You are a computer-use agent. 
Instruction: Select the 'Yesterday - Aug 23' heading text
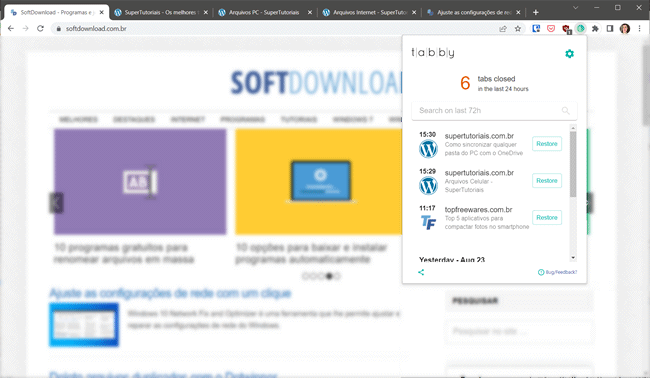point(451,260)
